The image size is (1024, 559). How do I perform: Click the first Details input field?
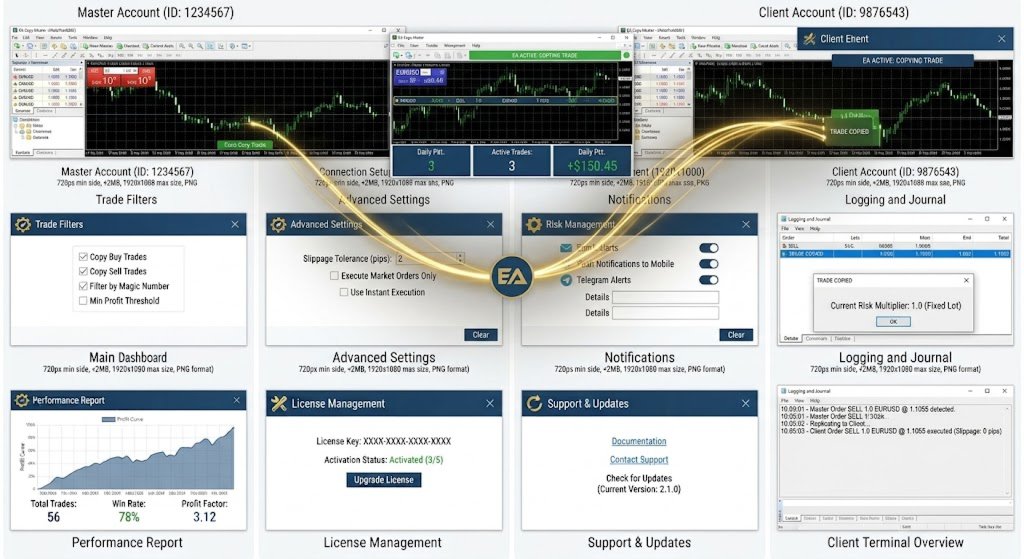click(665, 297)
